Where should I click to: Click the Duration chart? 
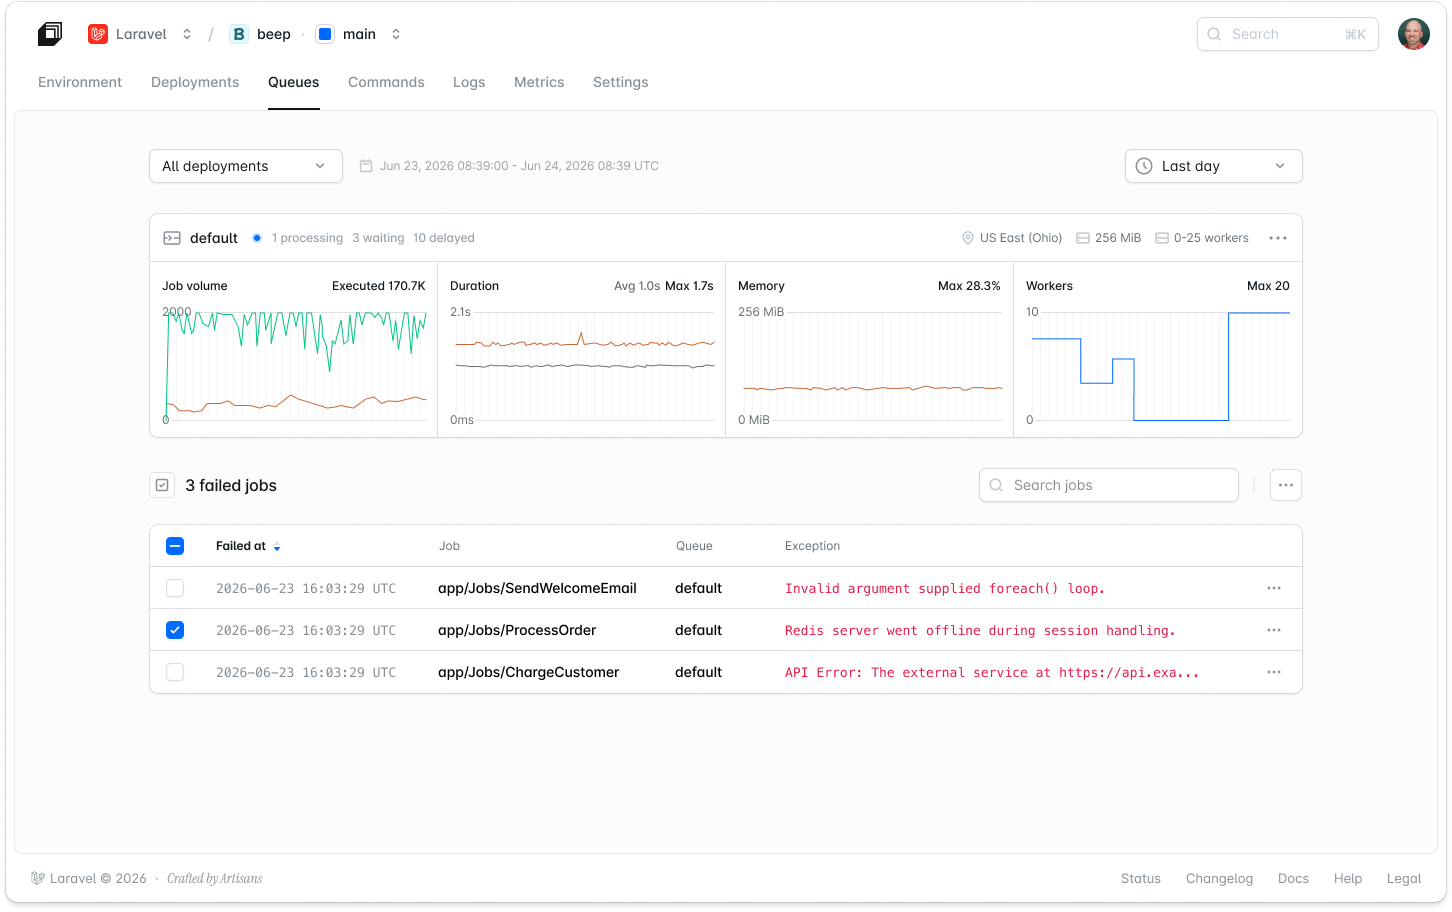583,366
